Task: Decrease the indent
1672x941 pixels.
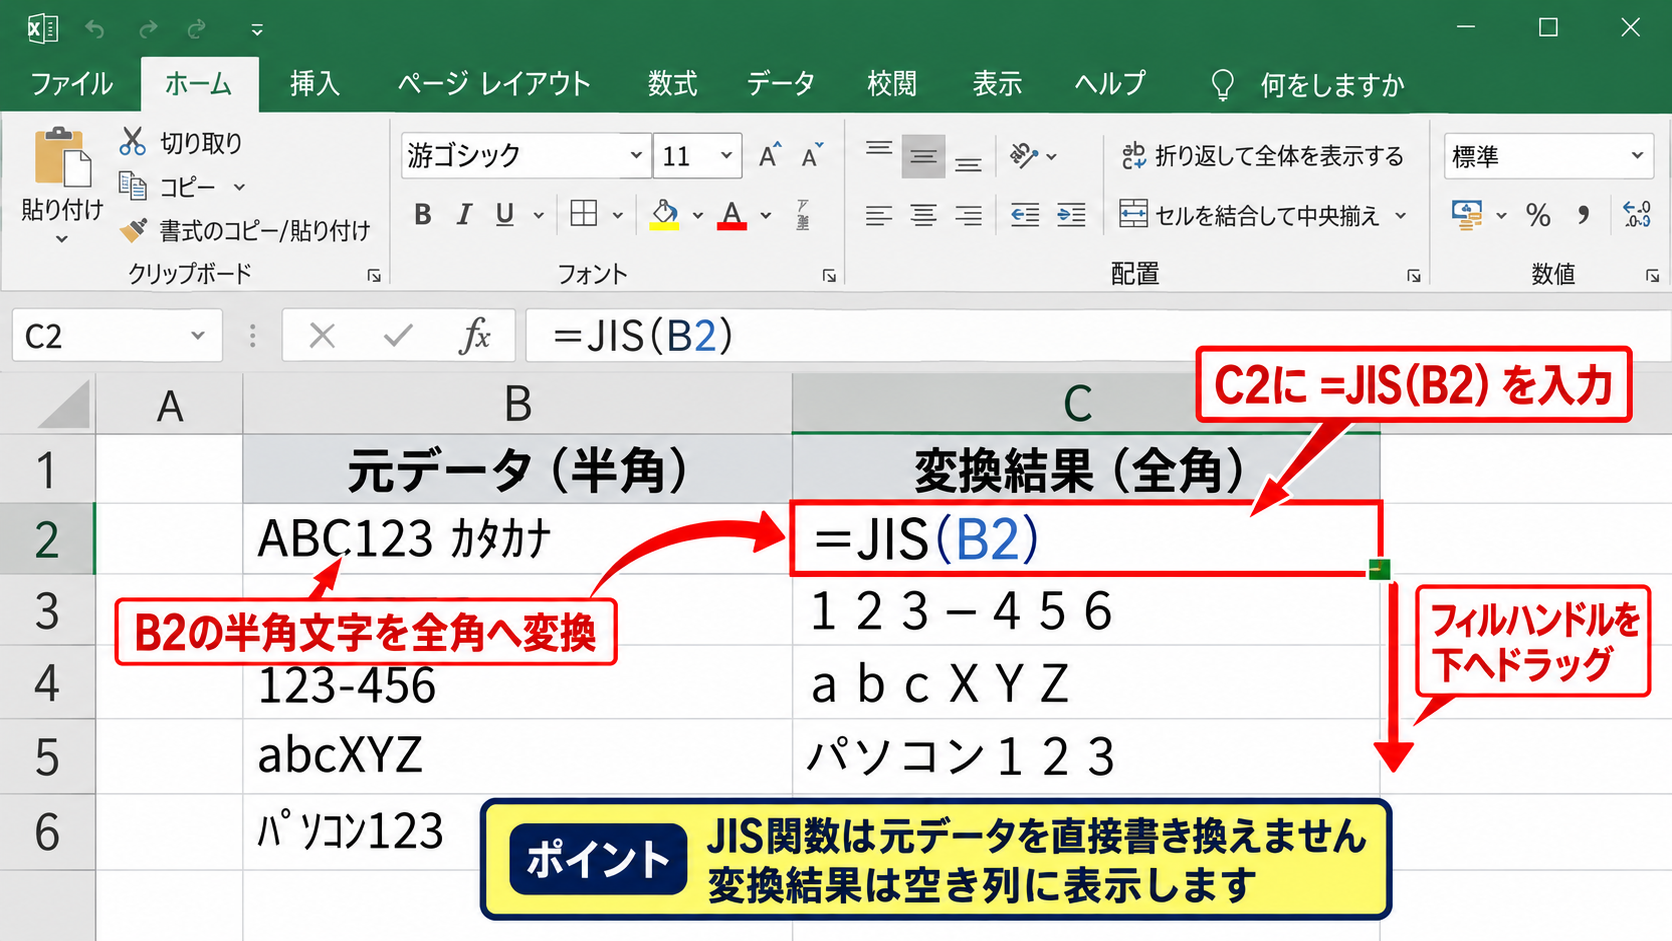Action: (x=1025, y=215)
